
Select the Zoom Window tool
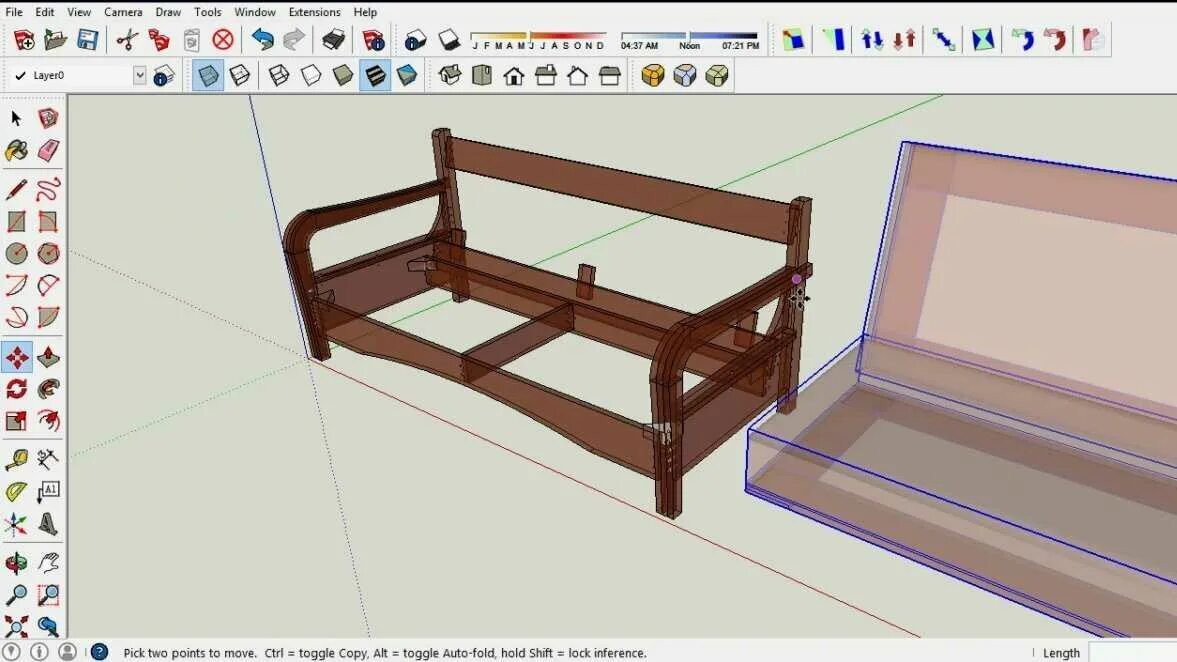(x=48, y=595)
